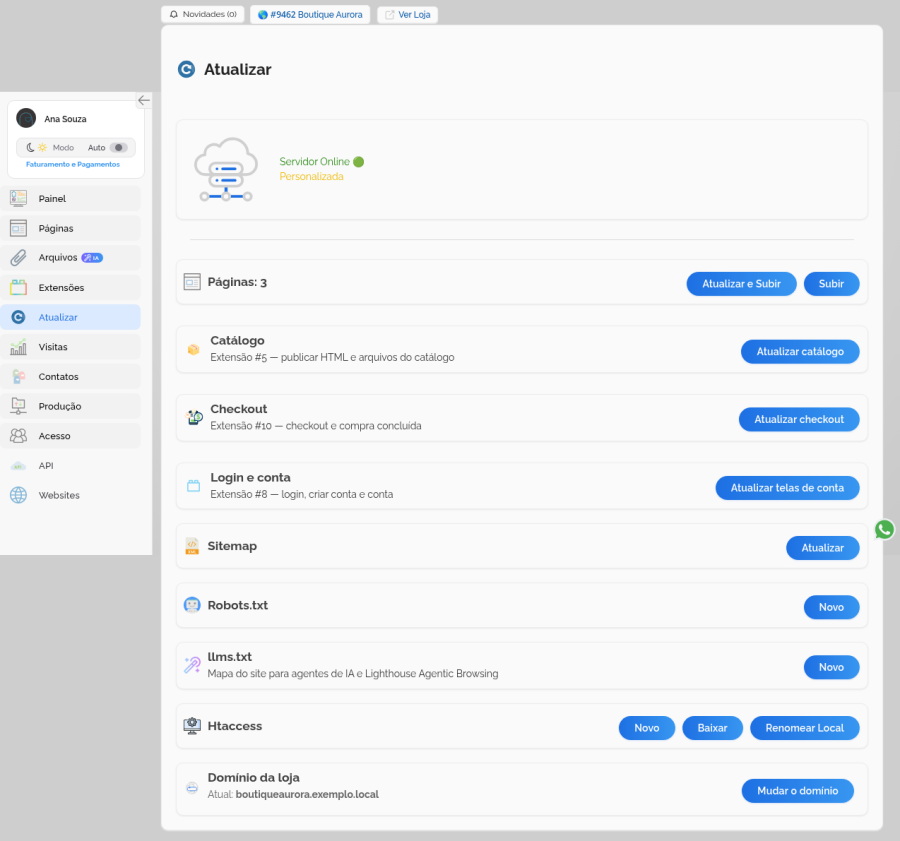Click the Sitemap Atualizar button
This screenshot has height=841, width=900.
(x=823, y=548)
